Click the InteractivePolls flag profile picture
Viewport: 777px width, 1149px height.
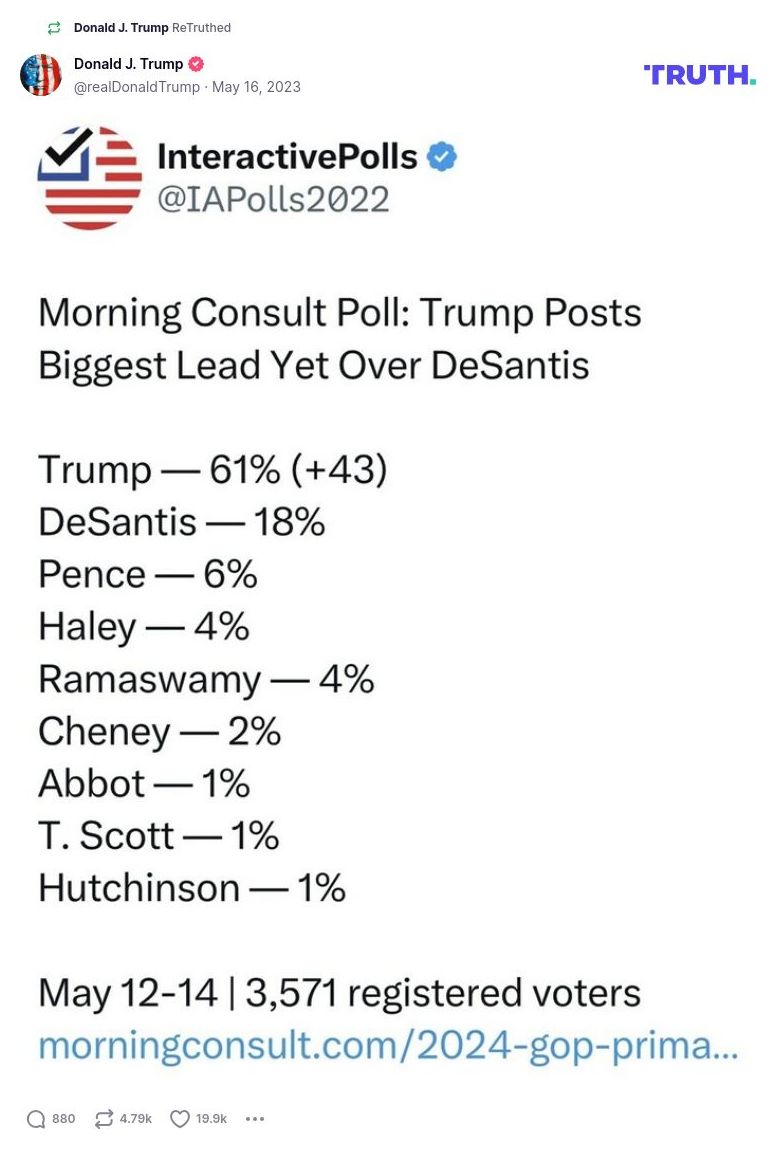[x=90, y=178]
